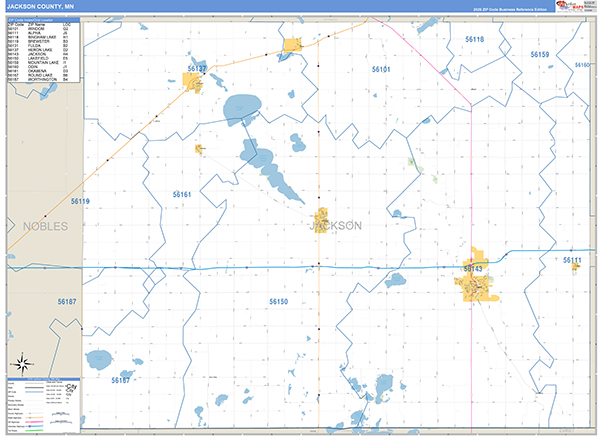Click the small town marker near 56111
600x436 pixels.
pos(573,268)
